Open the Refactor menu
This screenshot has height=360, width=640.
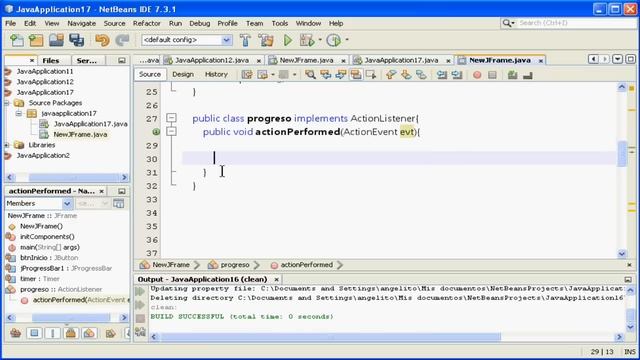point(147,23)
